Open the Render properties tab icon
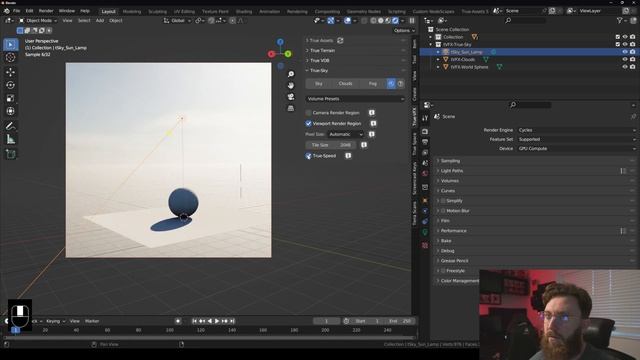This screenshot has height=360, width=640. point(425,132)
